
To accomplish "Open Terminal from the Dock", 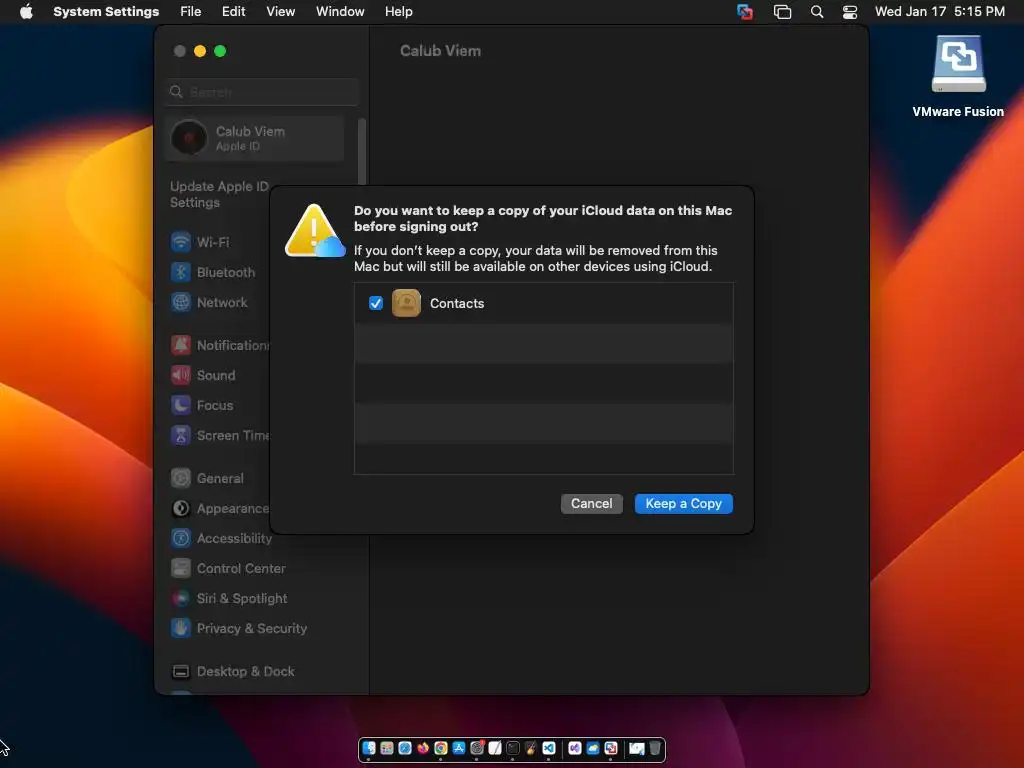I will pyautogui.click(x=513, y=748).
